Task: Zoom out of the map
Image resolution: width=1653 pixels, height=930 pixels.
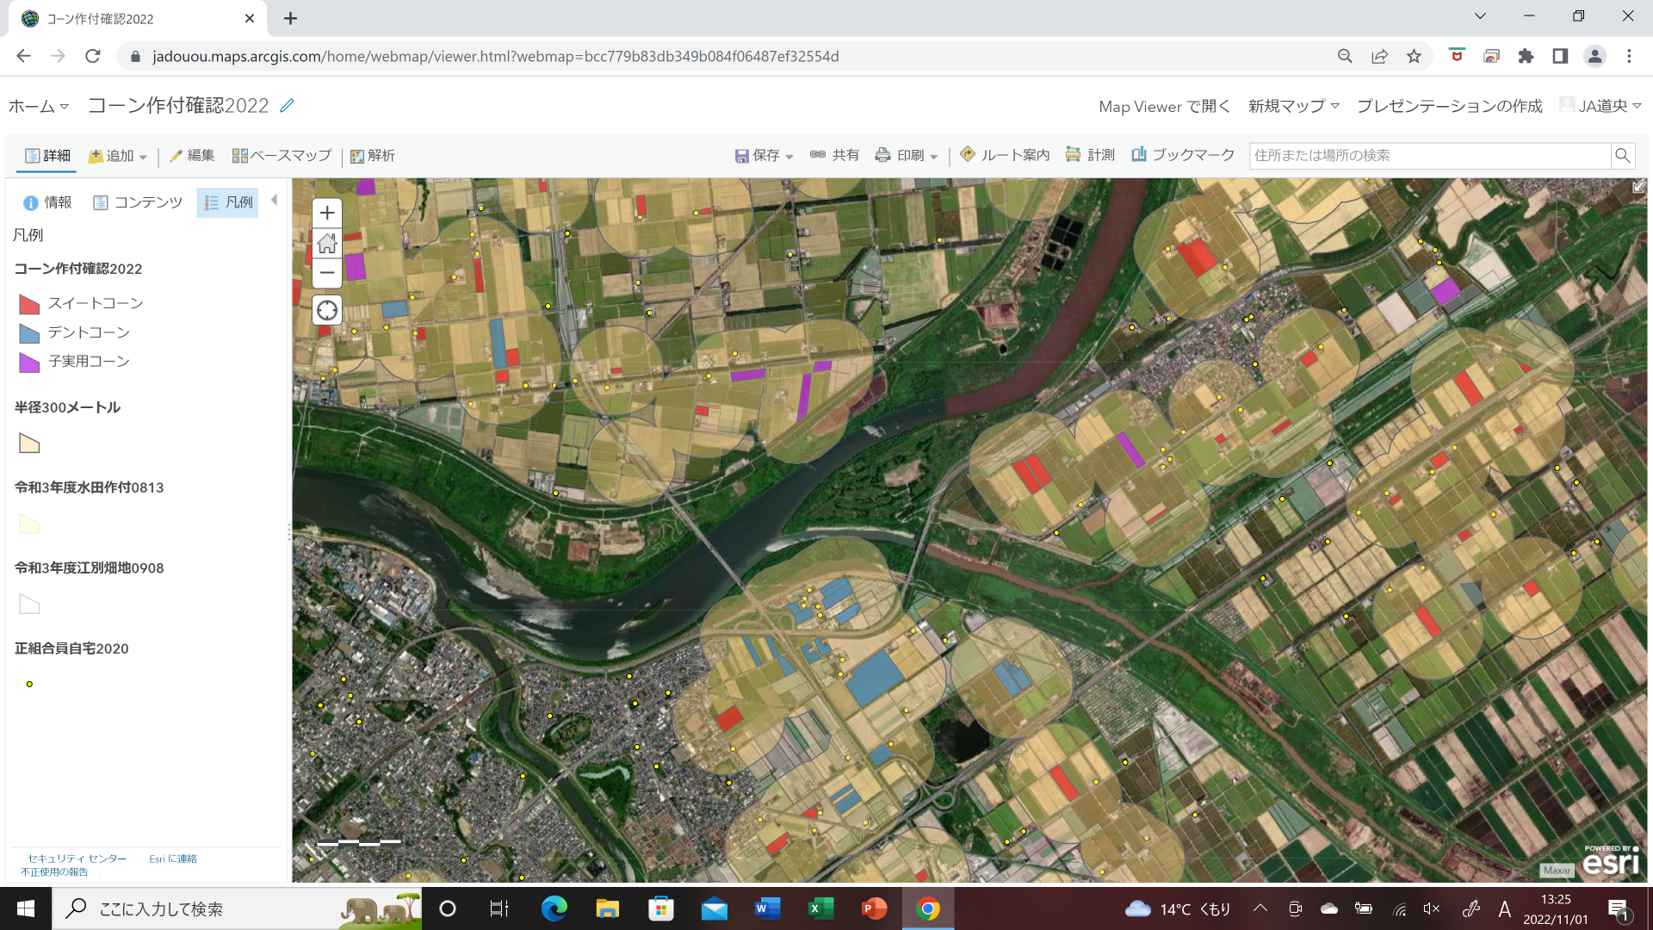Action: click(x=327, y=272)
